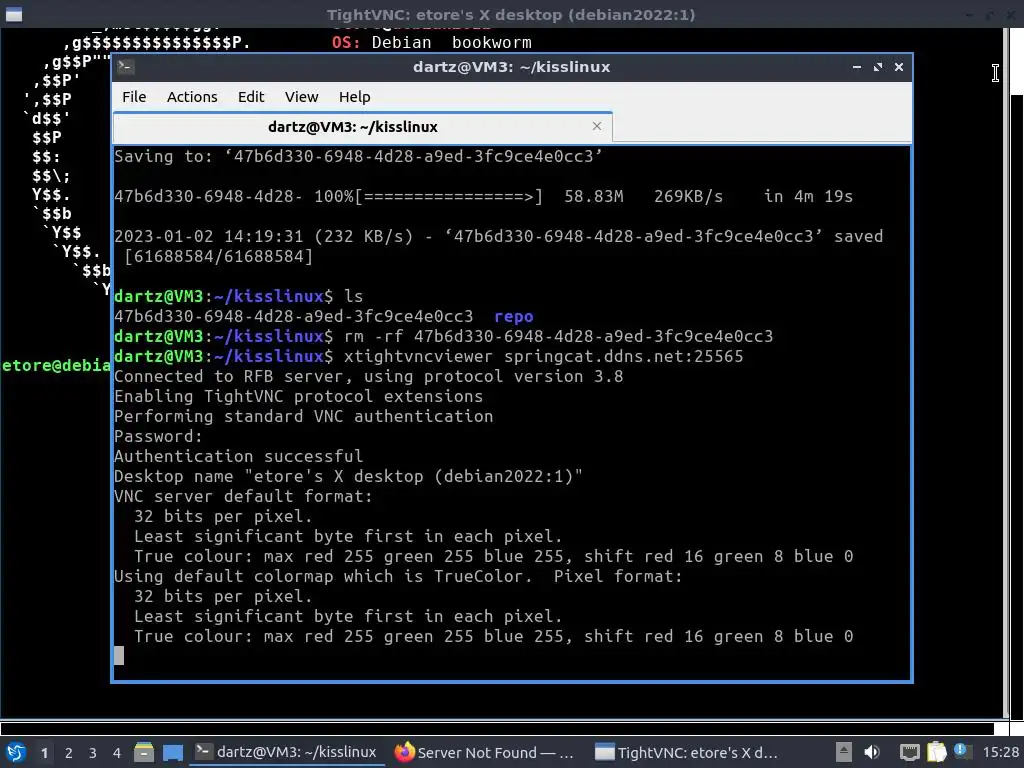Close the dartz@VM3 terminal tab
The height and width of the screenshot is (768, 1024).
click(596, 126)
